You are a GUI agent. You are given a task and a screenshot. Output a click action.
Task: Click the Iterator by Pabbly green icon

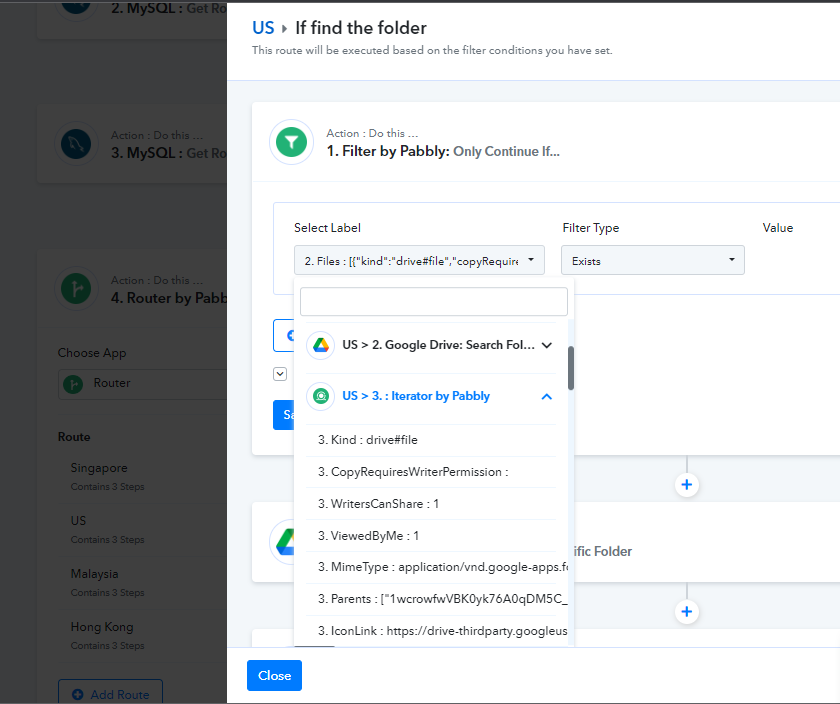point(321,396)
